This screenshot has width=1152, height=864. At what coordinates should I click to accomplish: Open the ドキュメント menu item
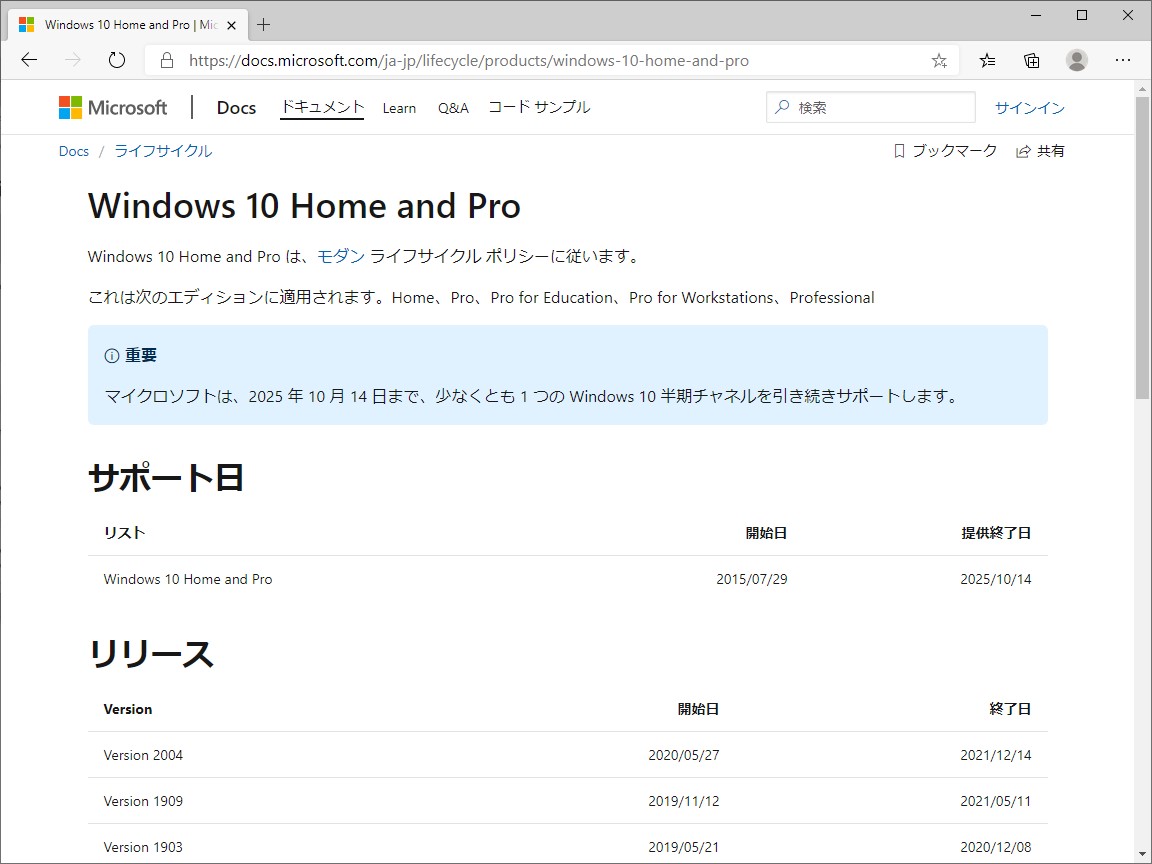(x=322, y=107)
